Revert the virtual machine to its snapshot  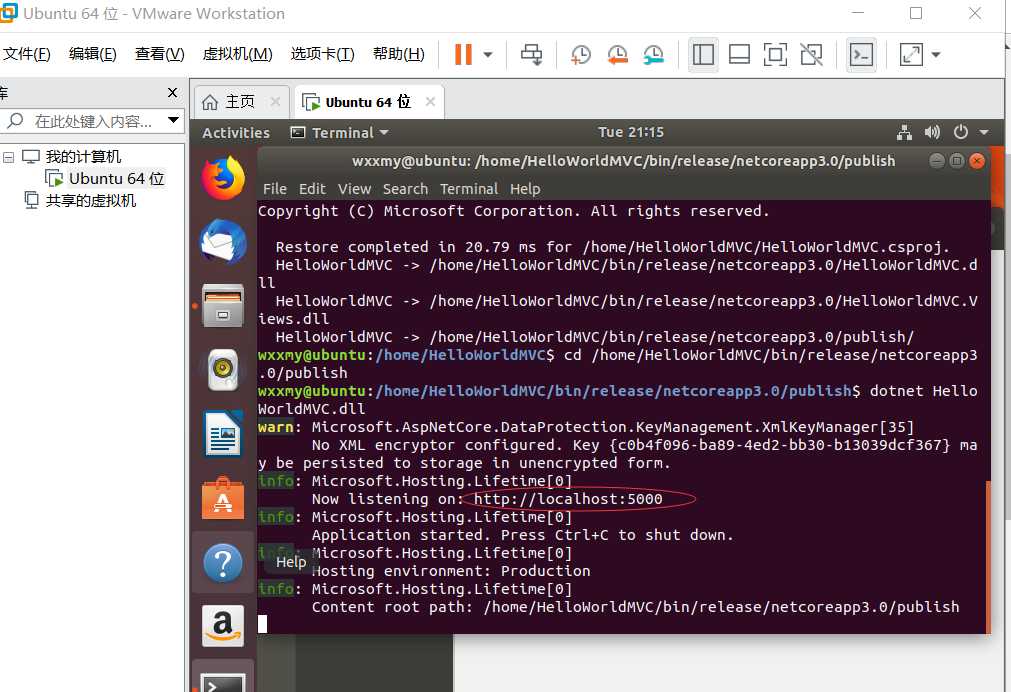[617, 55]
